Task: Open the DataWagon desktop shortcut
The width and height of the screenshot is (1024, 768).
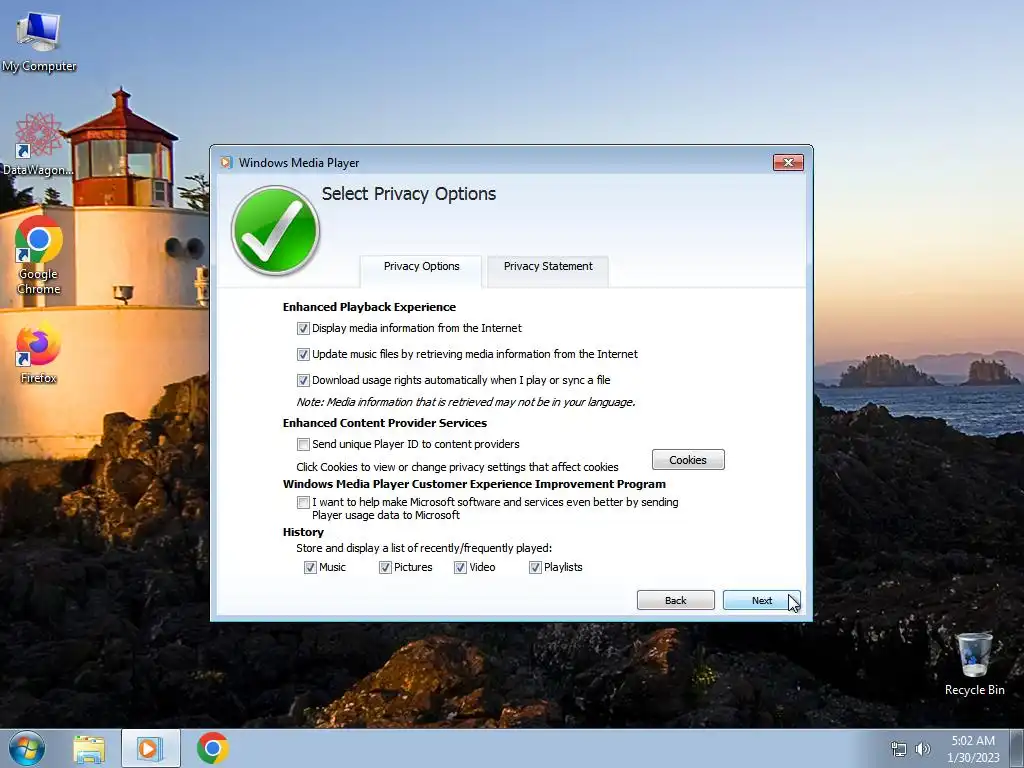Action: 39,145
